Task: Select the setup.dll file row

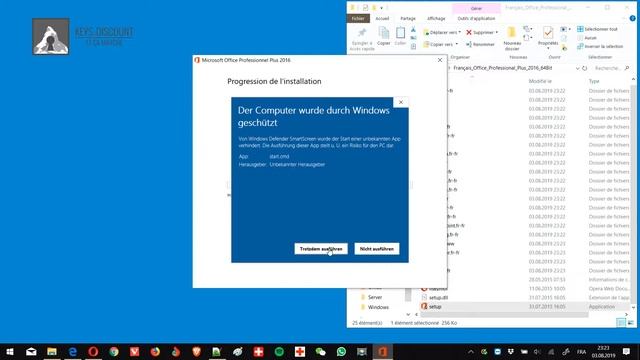Action: pos(526,297)
